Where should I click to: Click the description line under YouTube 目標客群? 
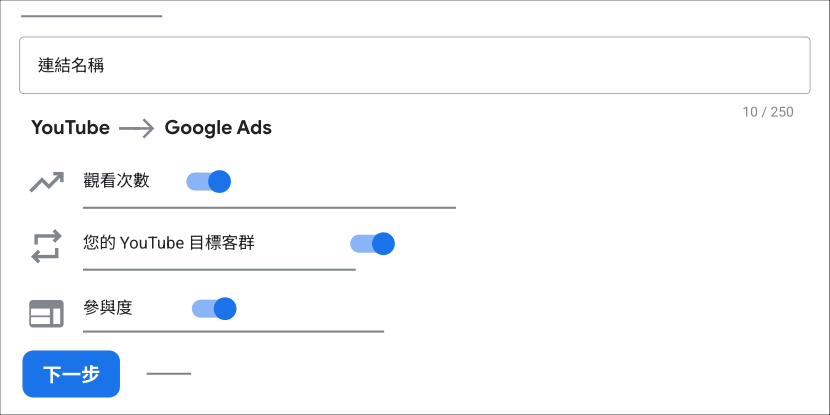tap(219, 269)
